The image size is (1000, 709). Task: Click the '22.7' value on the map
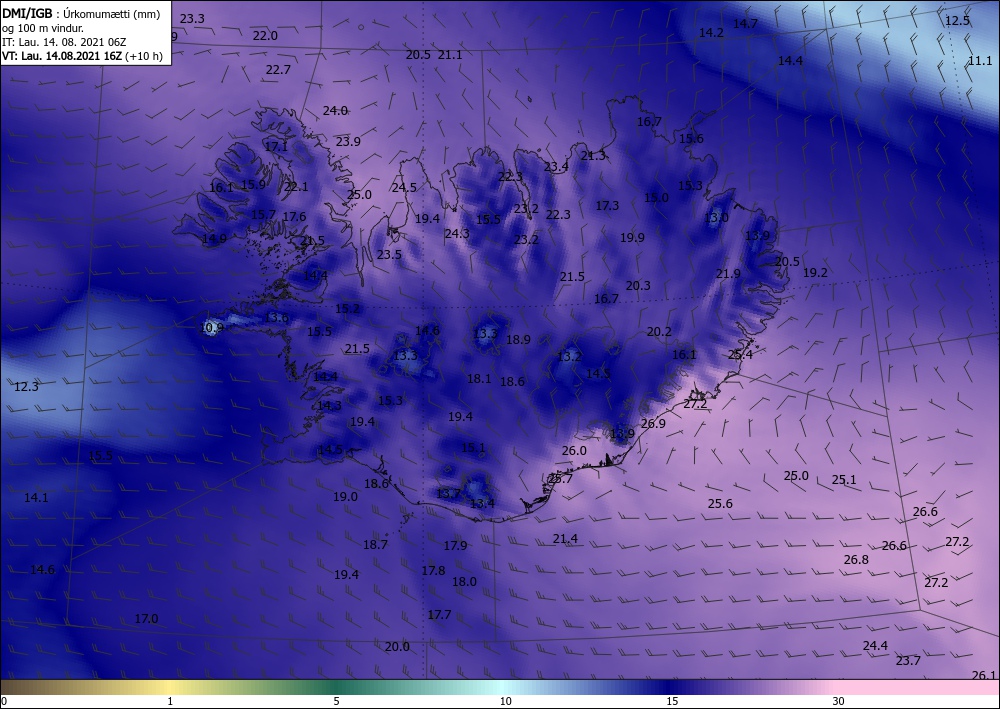pos(278,69)
